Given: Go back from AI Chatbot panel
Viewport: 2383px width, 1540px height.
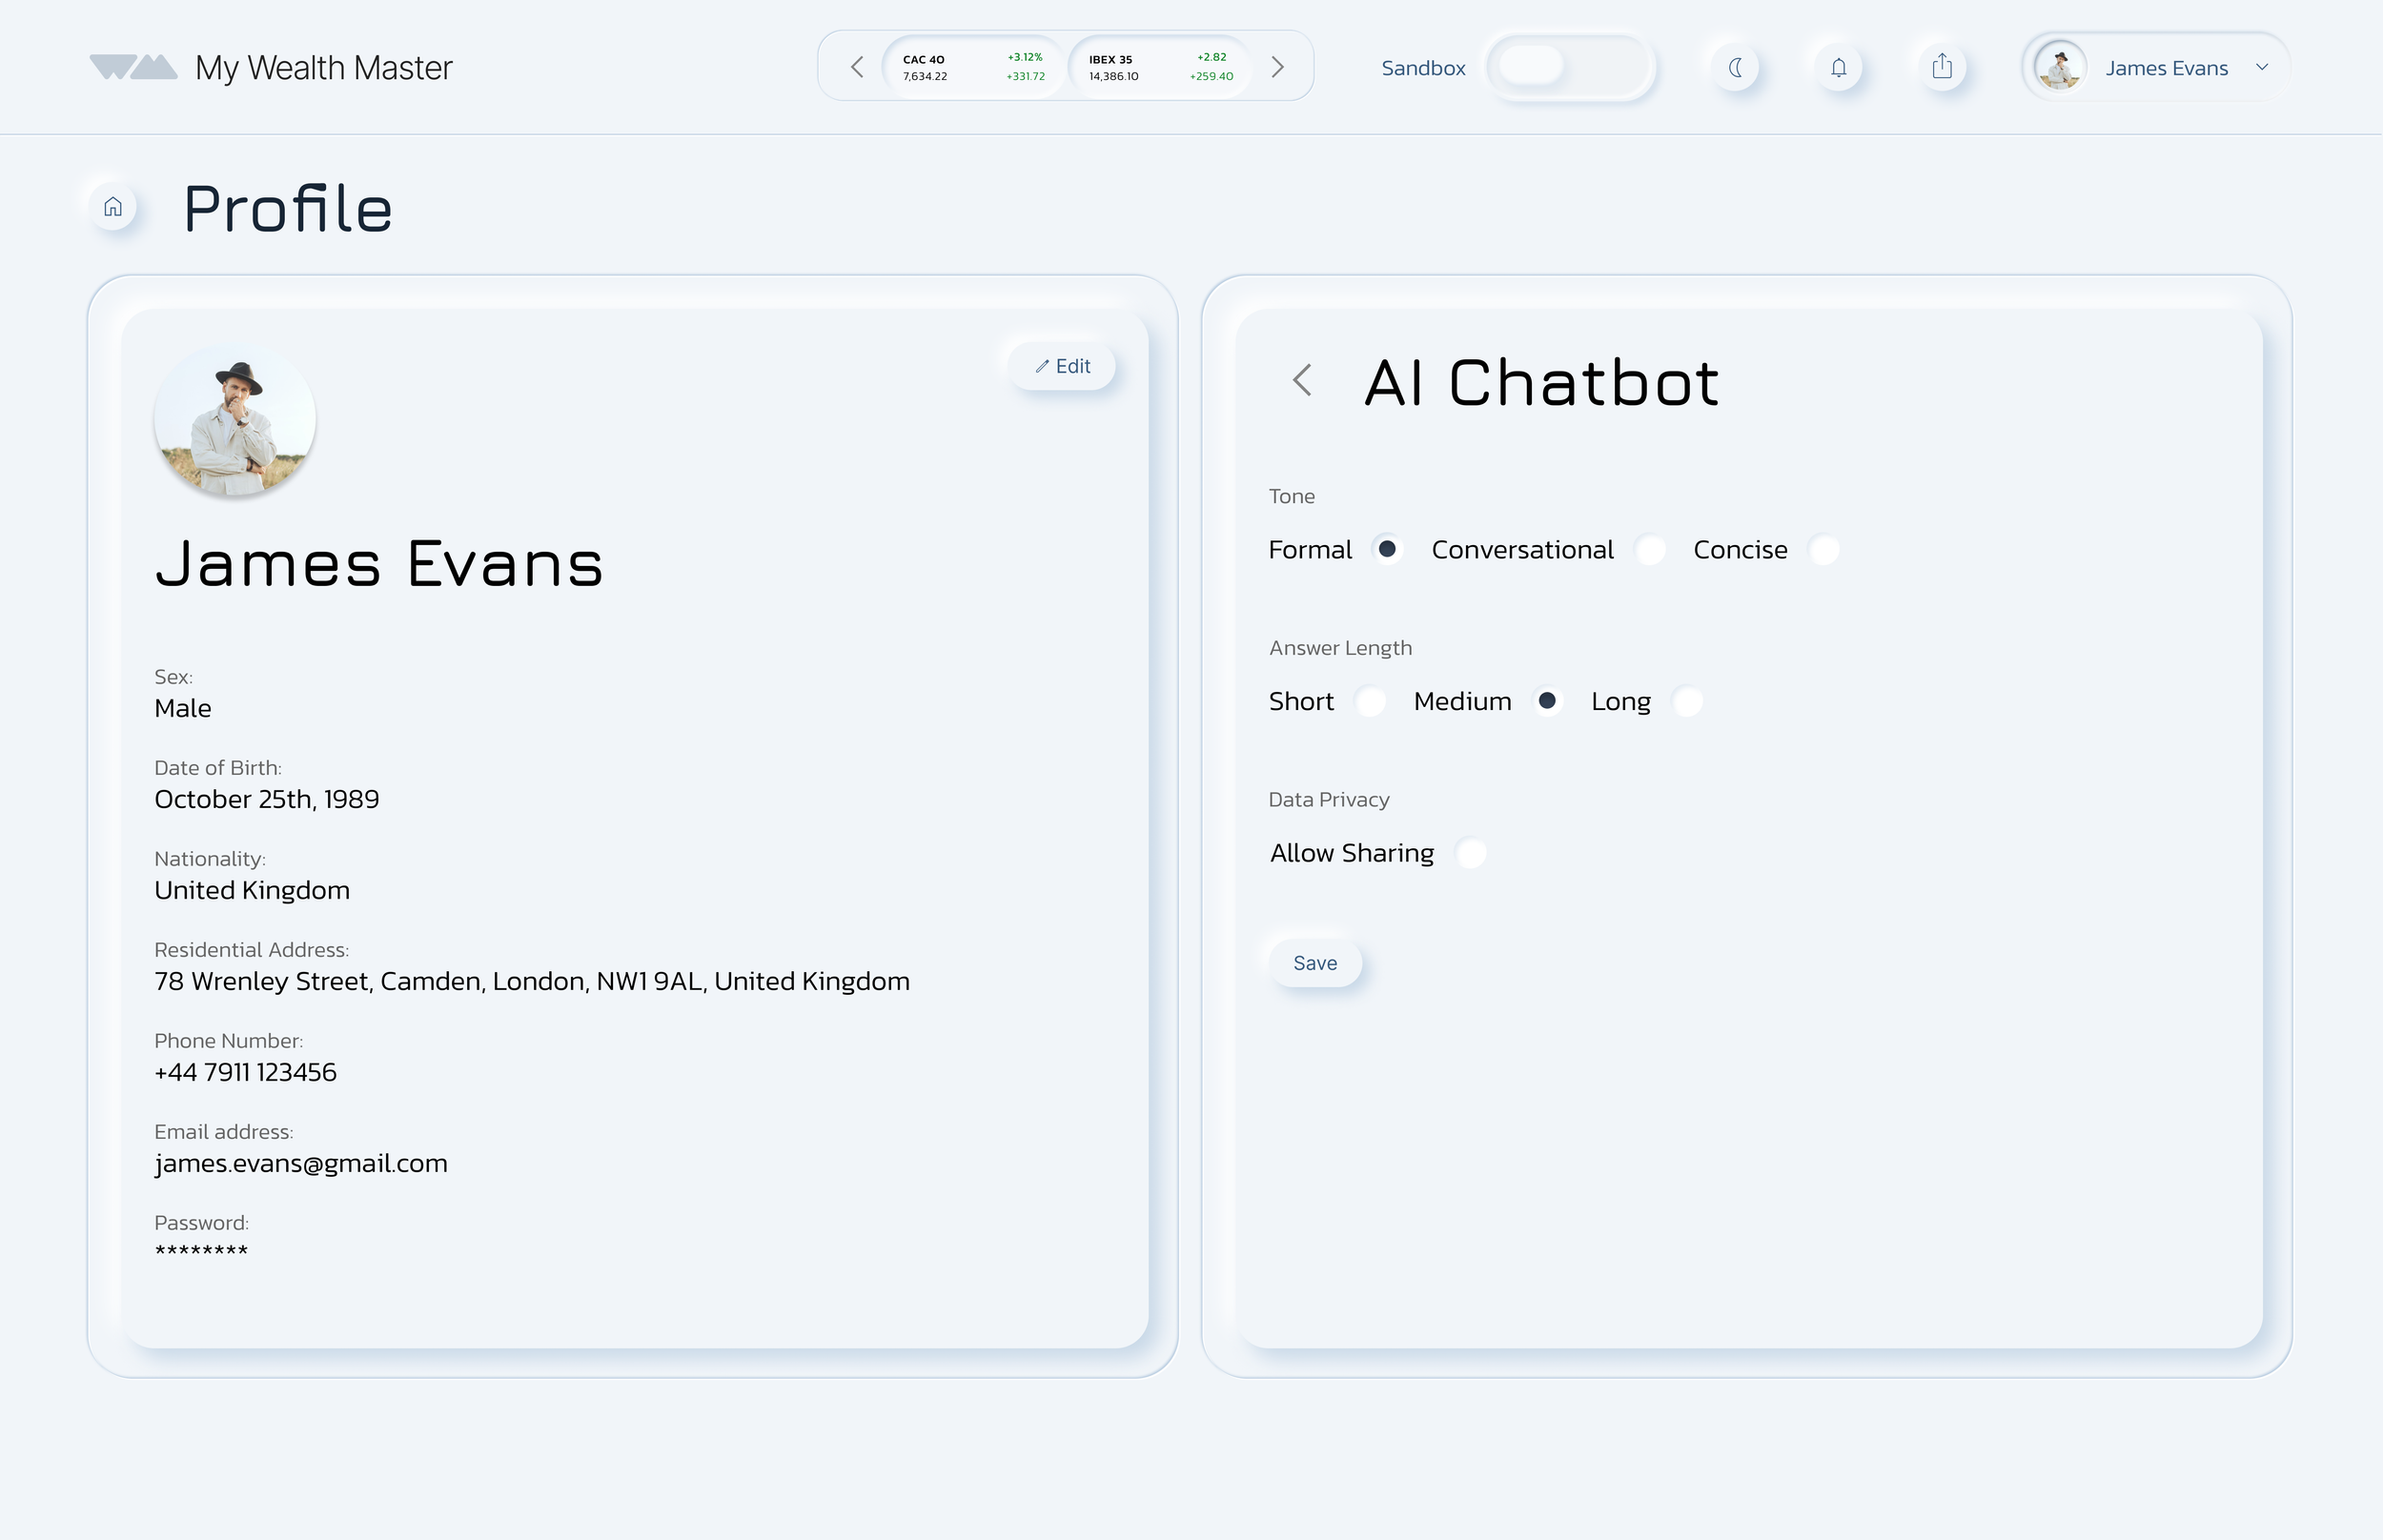Looking at the screenshot, I should click(x=1302, y=381).
